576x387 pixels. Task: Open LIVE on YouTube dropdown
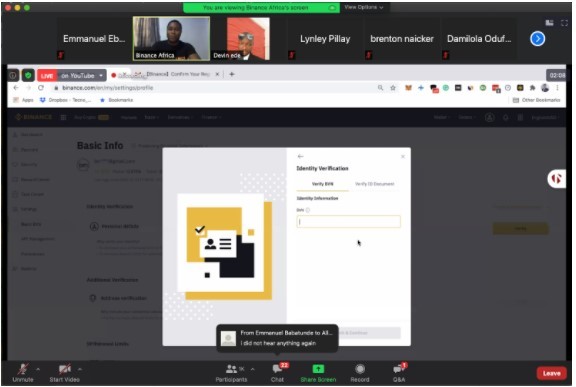(x=72, y=76)
